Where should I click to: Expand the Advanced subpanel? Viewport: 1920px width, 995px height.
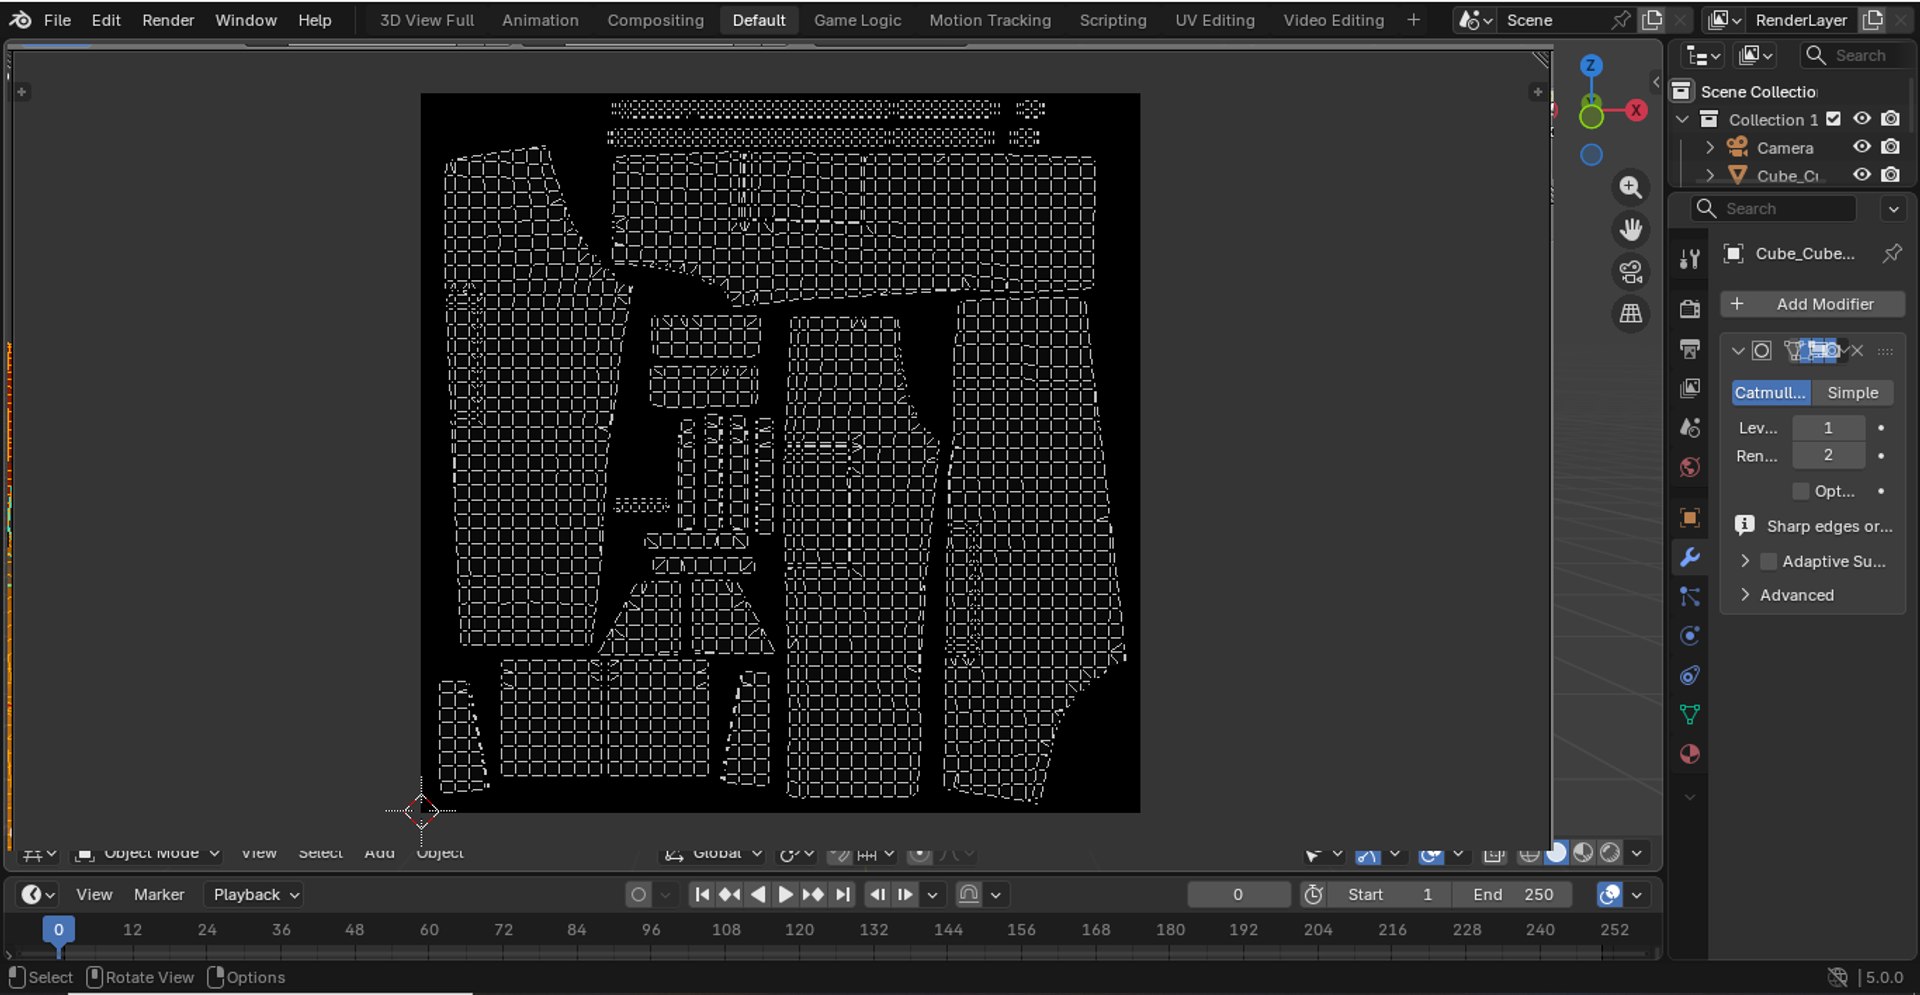tap(1745, 595)
